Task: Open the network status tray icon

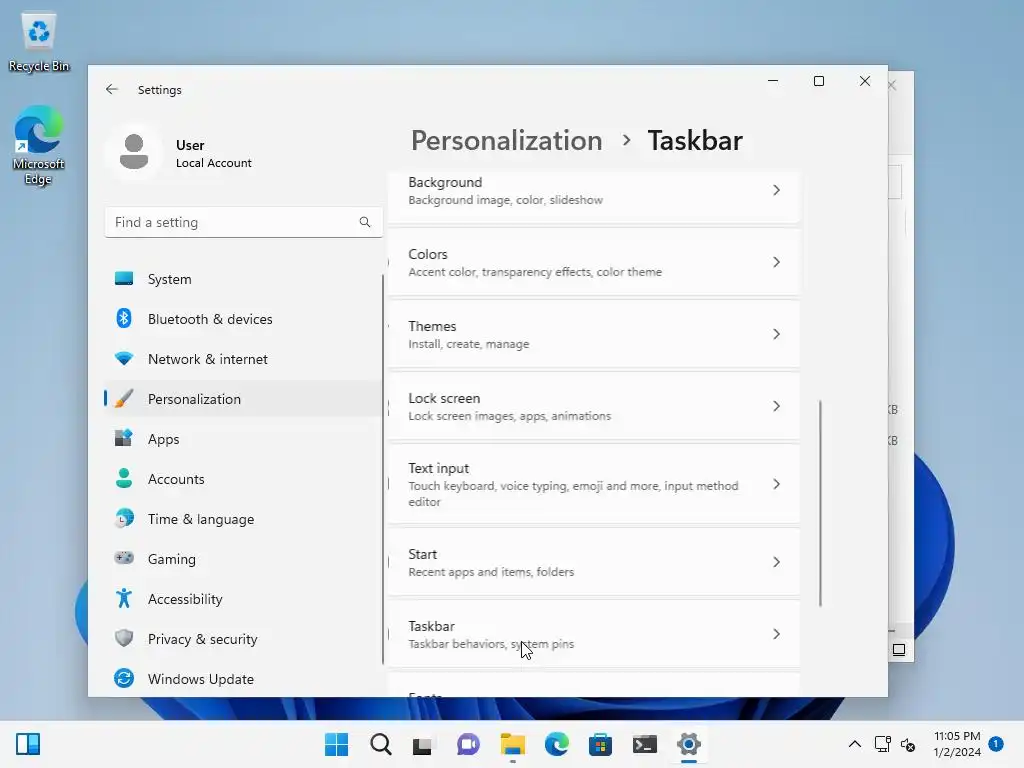Action: click(x=883, y=744)
